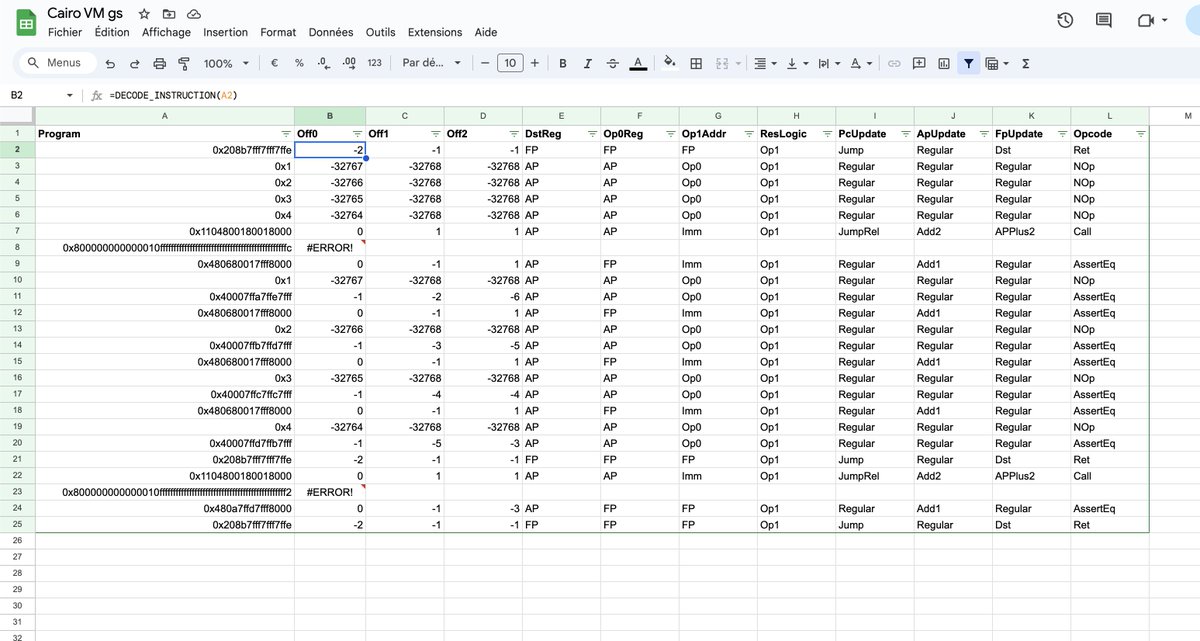Undo the last action
1200x641 pixels.
point(109,63)
